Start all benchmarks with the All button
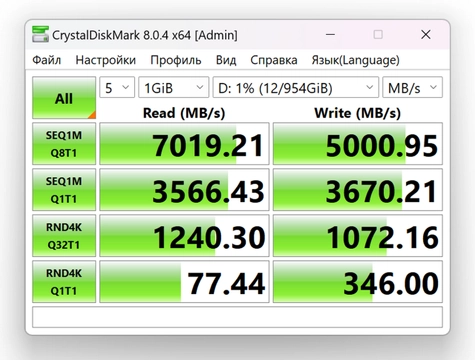This screenshot has height=360, width=475. click(64, 98)
